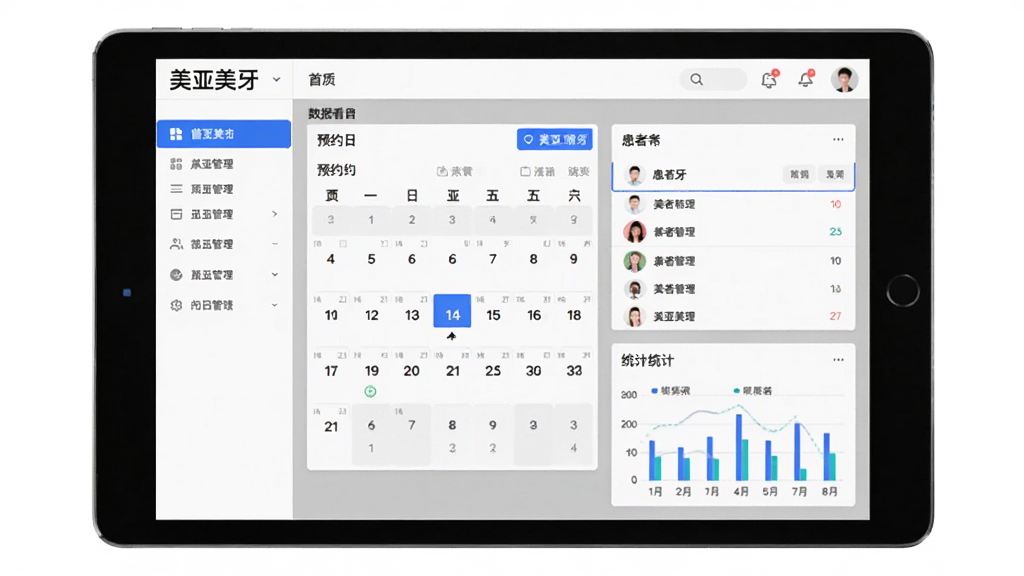This screenshot has width=1024, height=576.
Task: Click the blue bar above 4月
Action: (x=739, y=447)
